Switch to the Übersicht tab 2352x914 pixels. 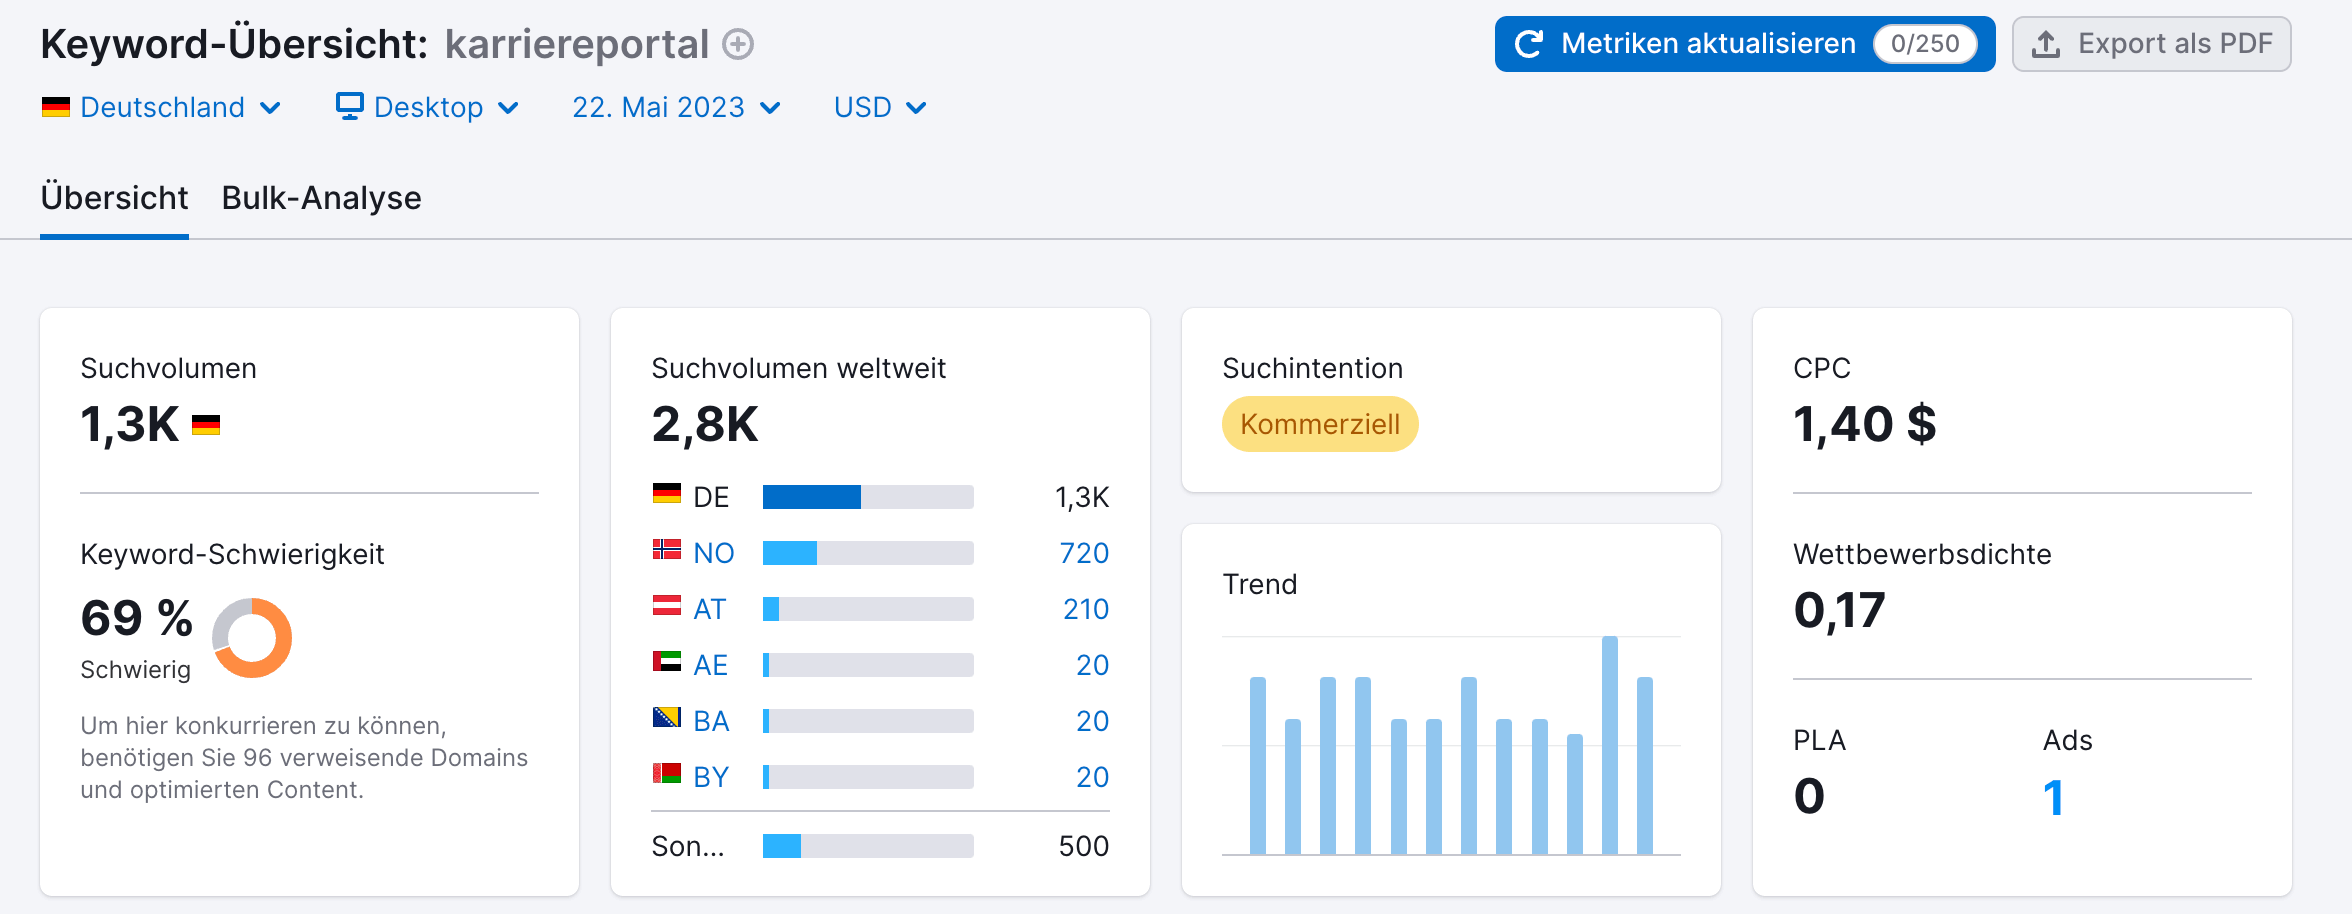pyautogui.click(x=114, y=198)
